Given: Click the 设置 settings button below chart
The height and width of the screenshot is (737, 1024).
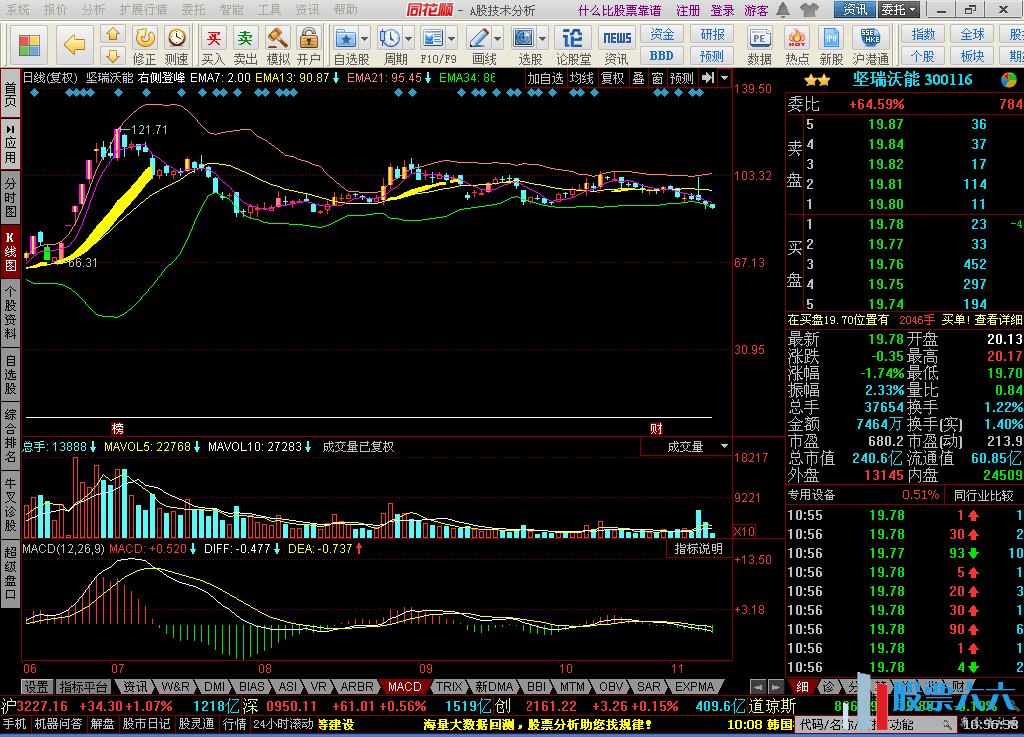Looking at the screenshot, I should pyautogui.click(x=37, y=687).
